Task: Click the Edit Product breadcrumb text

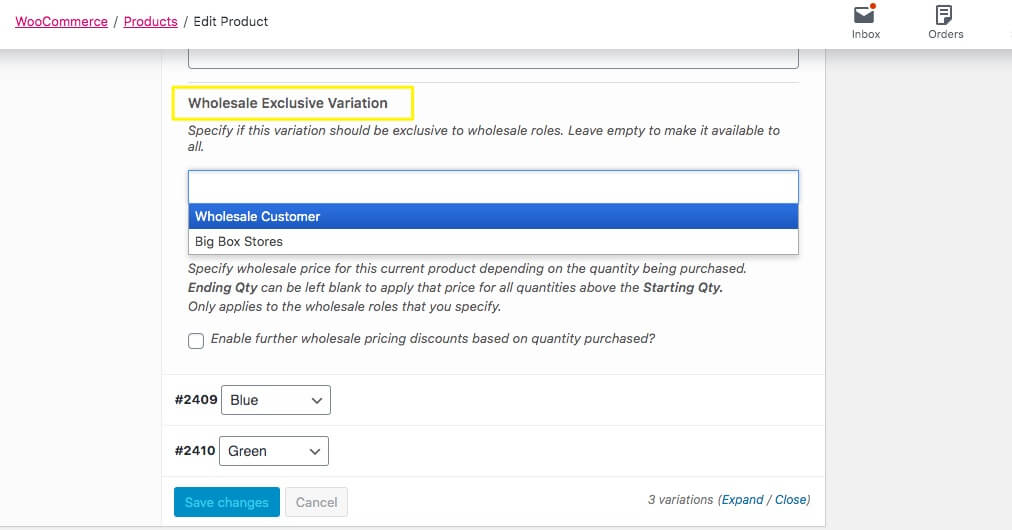Action: [231, 21]
